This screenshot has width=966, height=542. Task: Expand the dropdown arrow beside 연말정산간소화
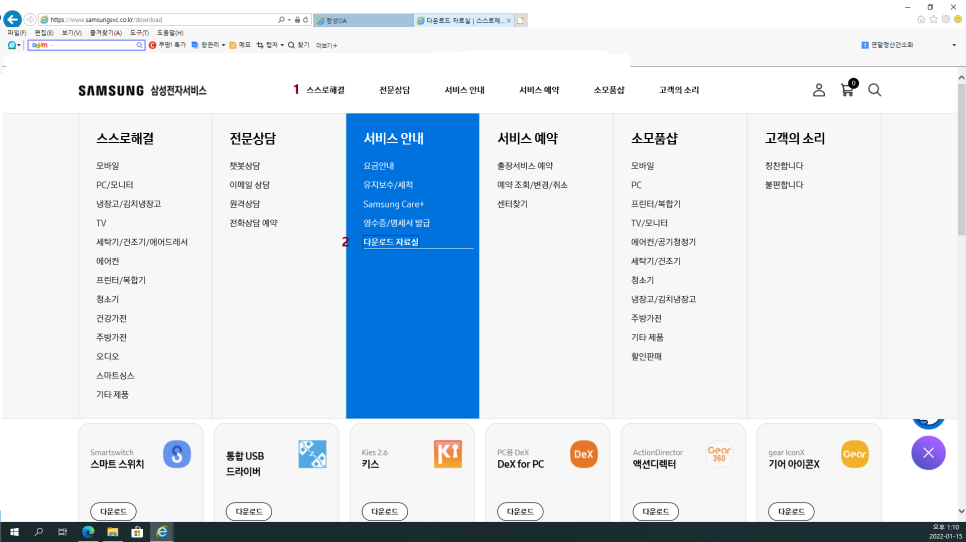point(954,45)
